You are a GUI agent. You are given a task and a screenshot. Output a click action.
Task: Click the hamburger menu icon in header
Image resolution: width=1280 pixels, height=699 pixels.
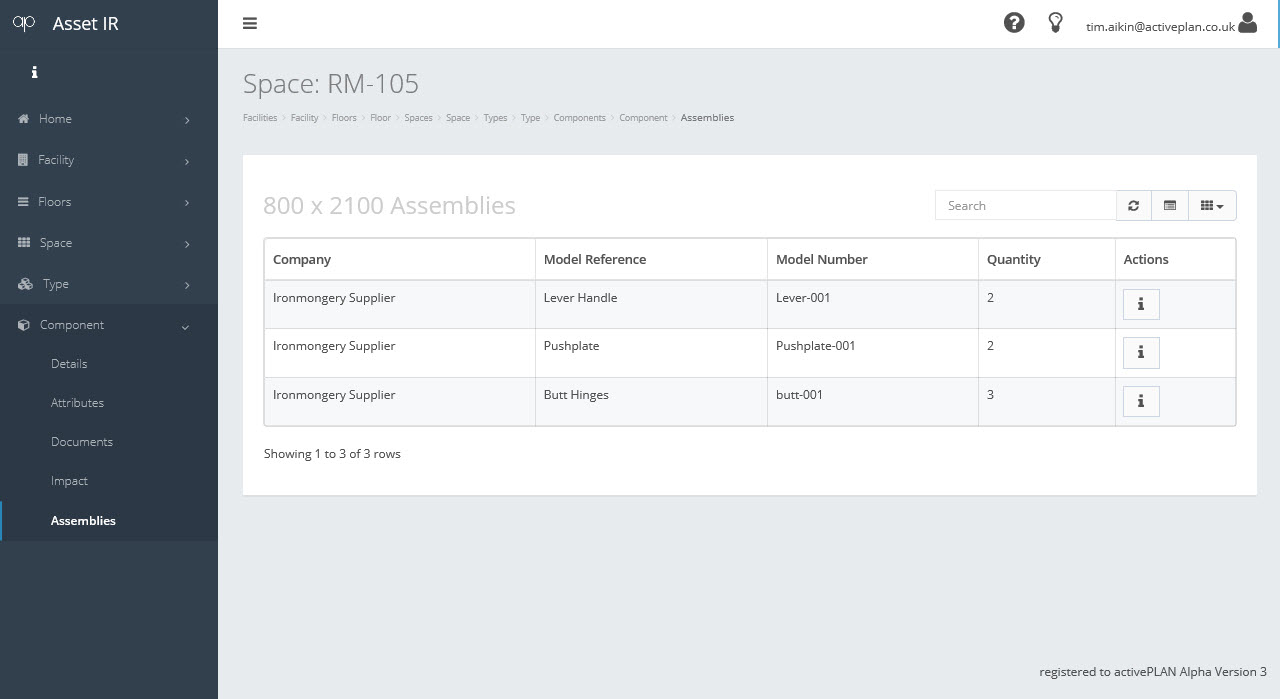(250, 23)
